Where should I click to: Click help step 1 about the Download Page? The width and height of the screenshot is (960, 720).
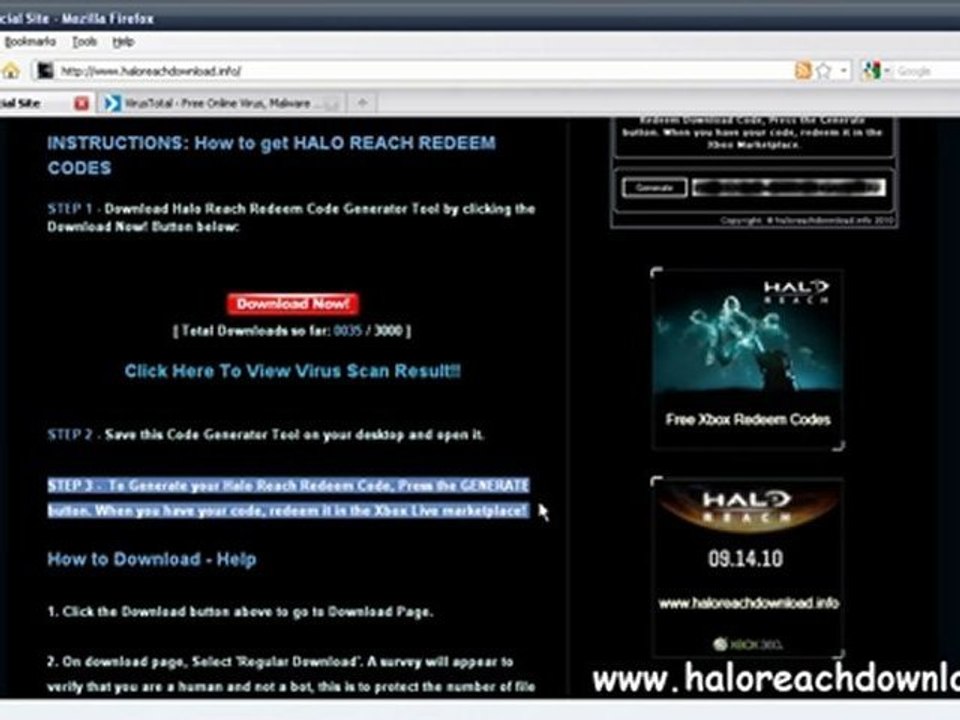240,612
